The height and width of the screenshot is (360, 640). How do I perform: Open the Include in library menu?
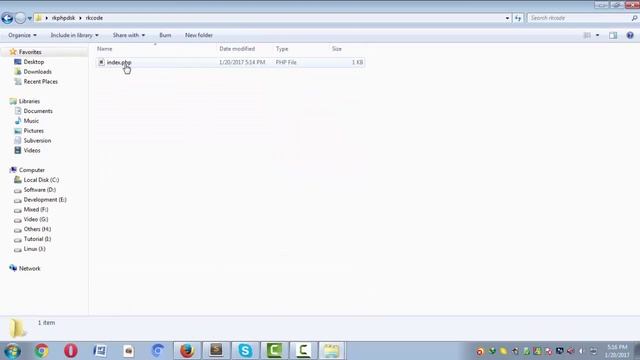point(74,35)
